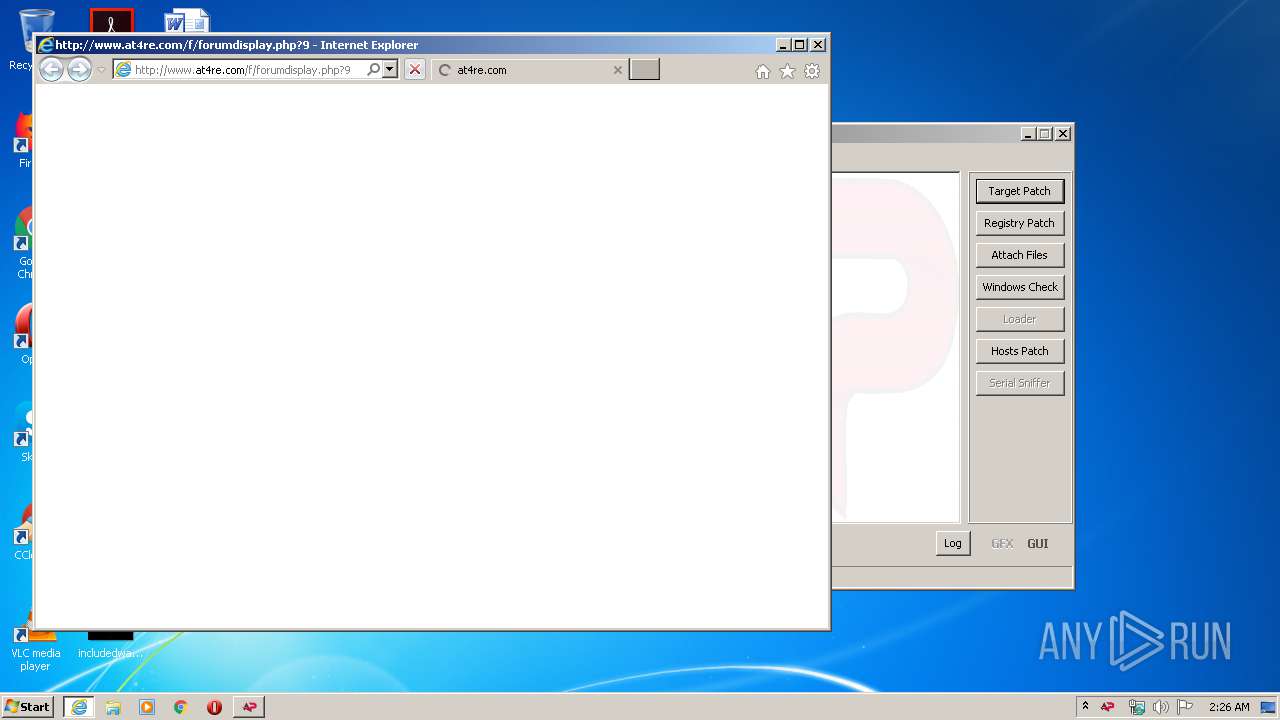Image resolution: width=1280 pixels, height=720 pixels.
Task: Maximize the patcher window behind IE
Action: pos(1045,133)
